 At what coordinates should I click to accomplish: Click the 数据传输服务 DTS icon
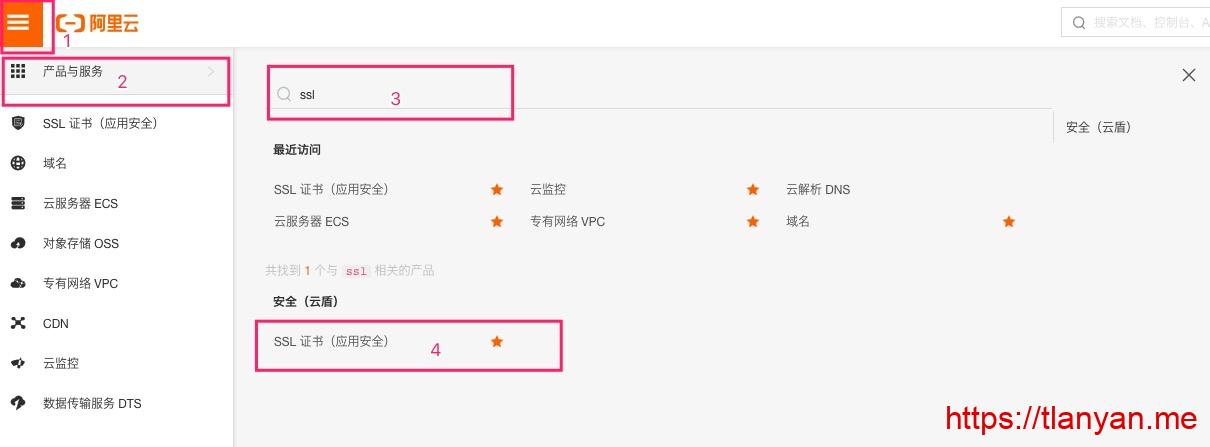18,403
